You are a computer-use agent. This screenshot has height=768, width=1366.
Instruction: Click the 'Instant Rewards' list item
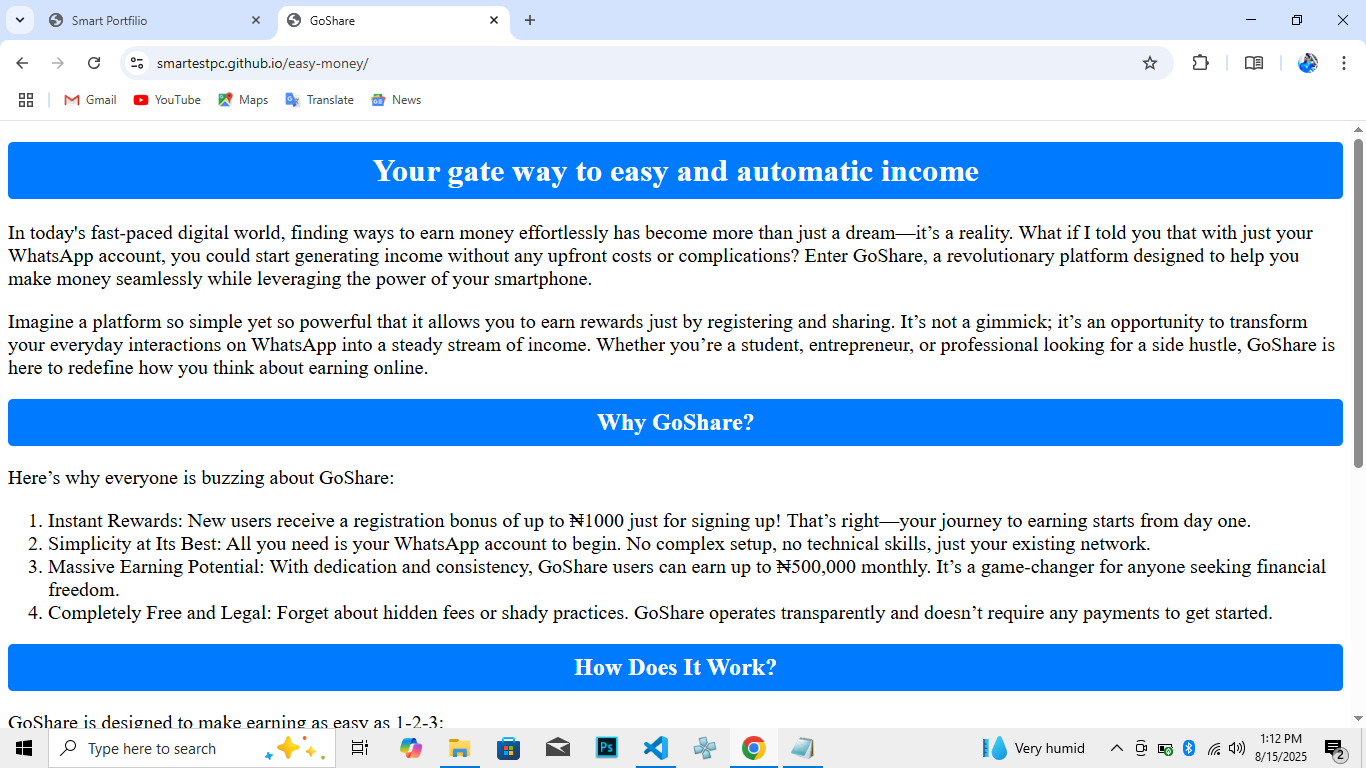pyautogui.click(x=649, y=521)
